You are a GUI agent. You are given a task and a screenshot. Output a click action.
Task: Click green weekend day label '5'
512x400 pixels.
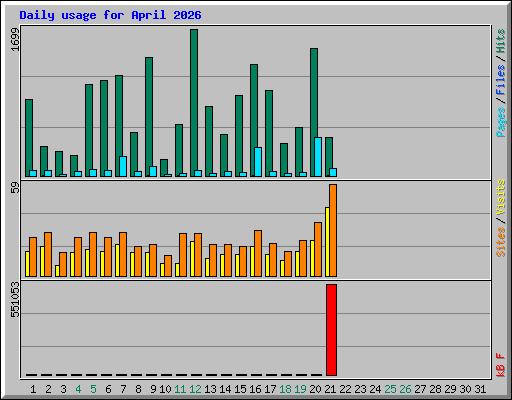point(93,389)
